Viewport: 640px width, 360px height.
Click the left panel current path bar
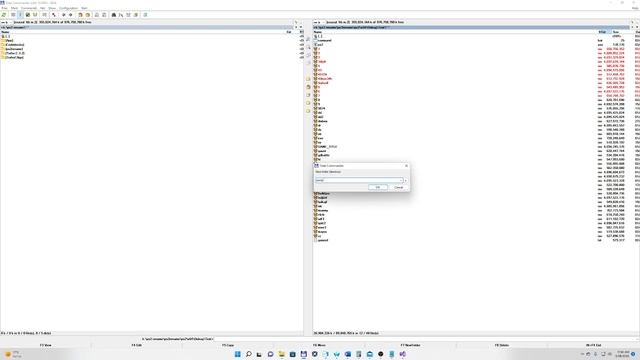(x=147, y=27)
